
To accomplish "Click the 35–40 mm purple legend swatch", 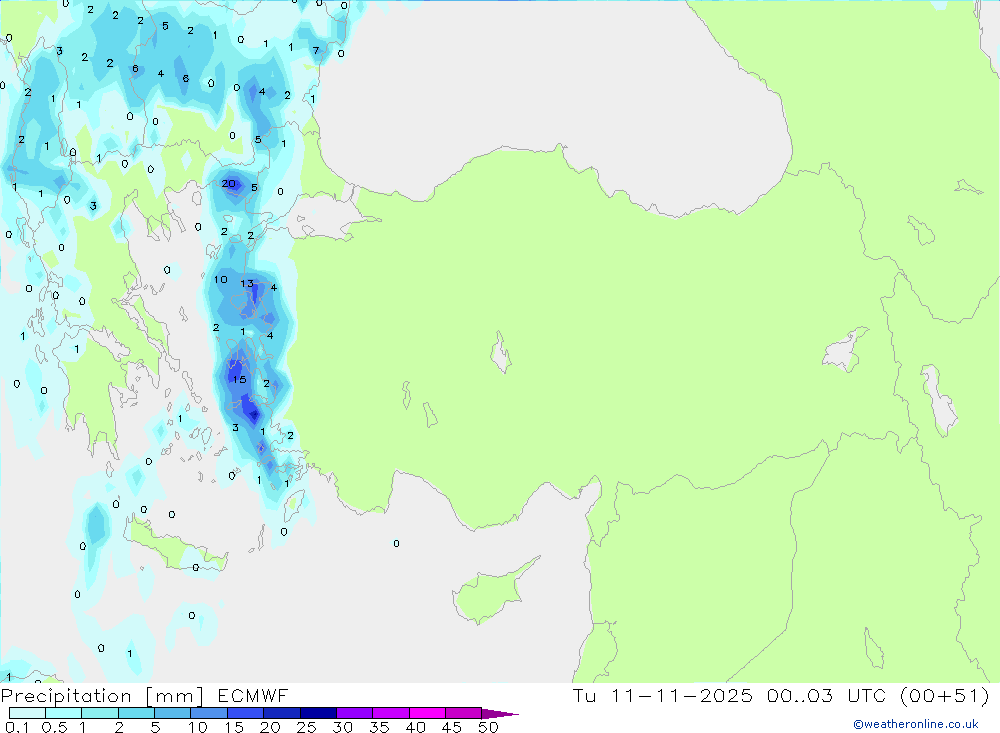I will (391, 713).
